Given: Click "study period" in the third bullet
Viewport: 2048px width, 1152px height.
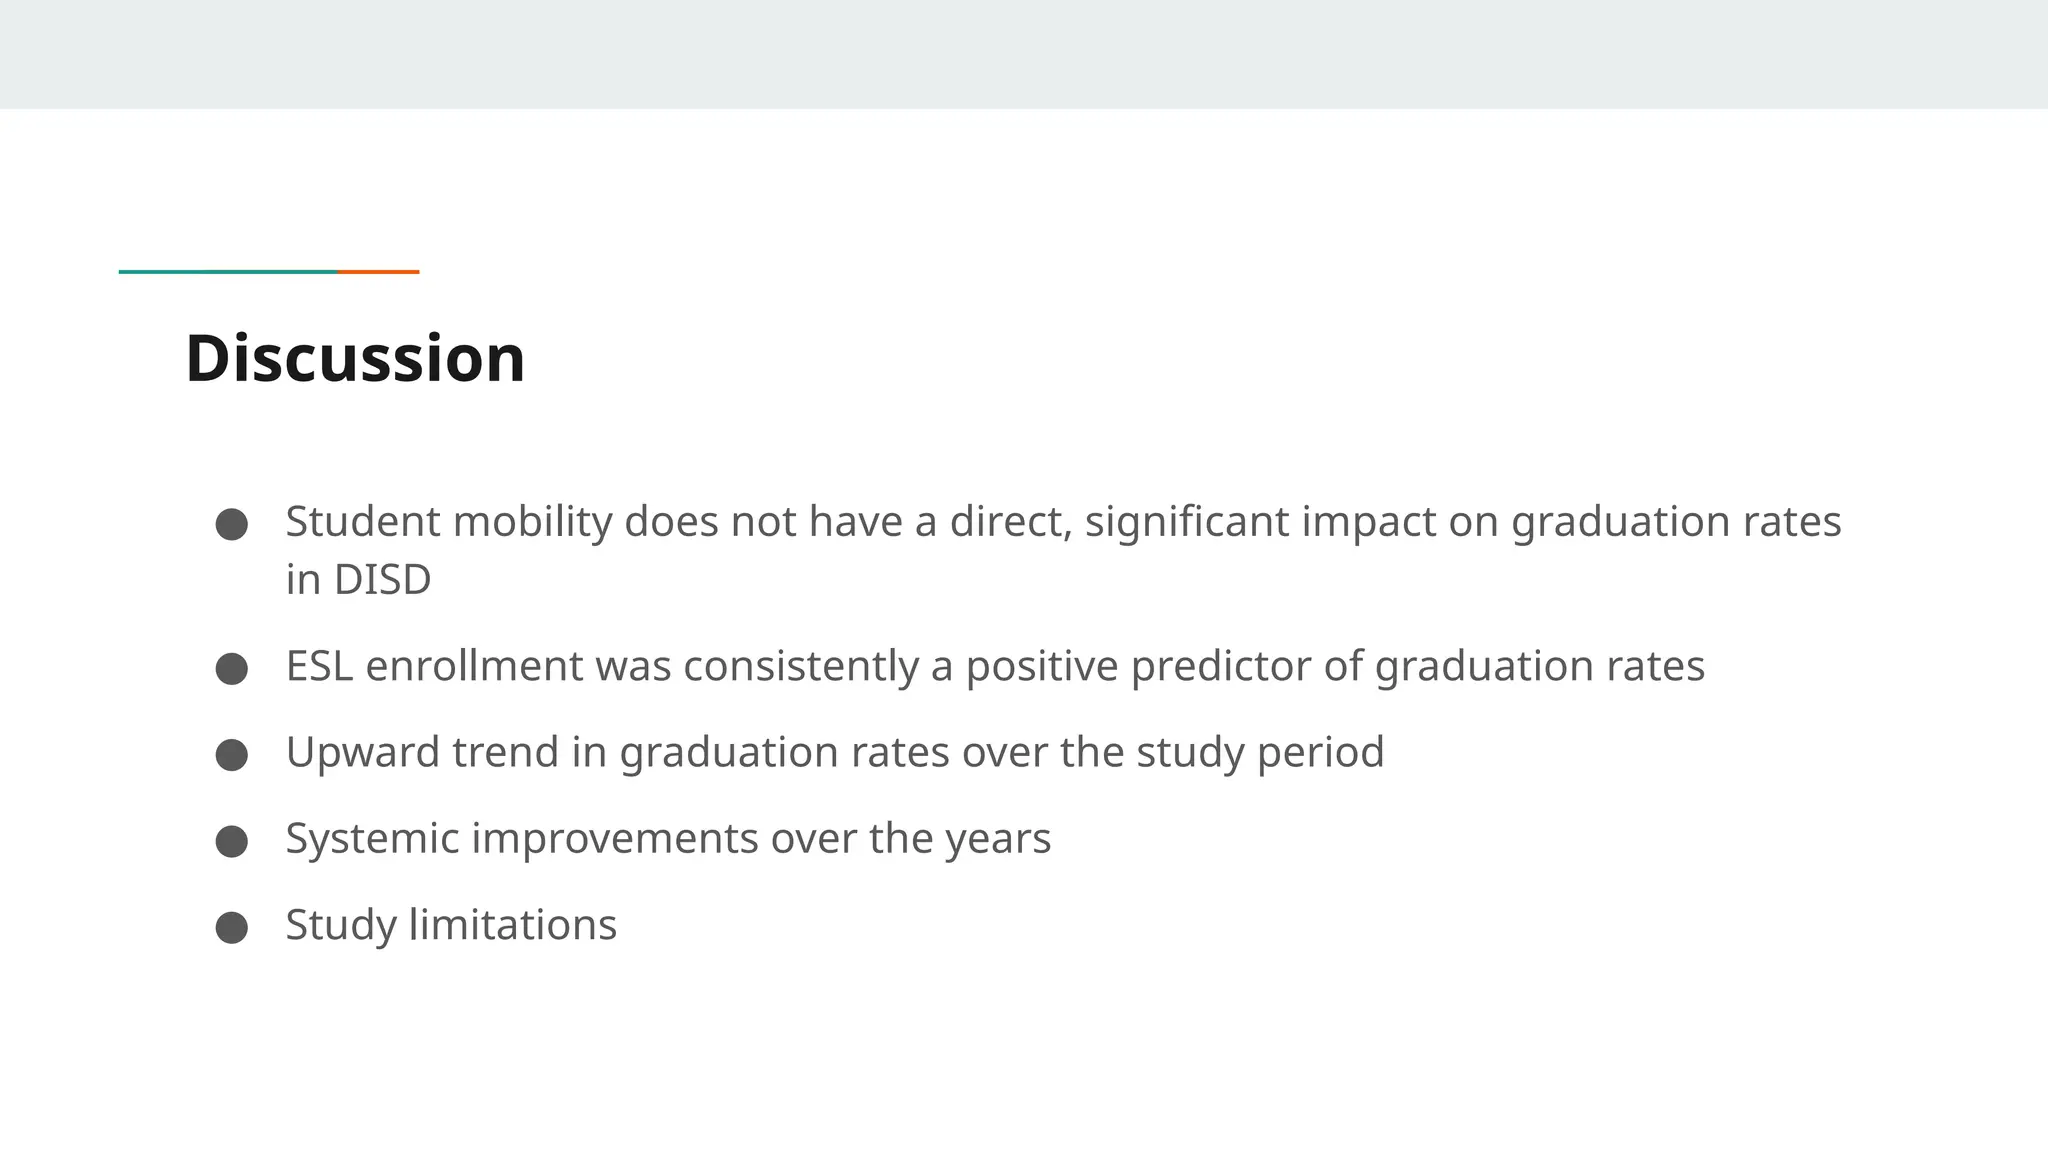Looking at the screenshot, I should (x=1260, y=752).
